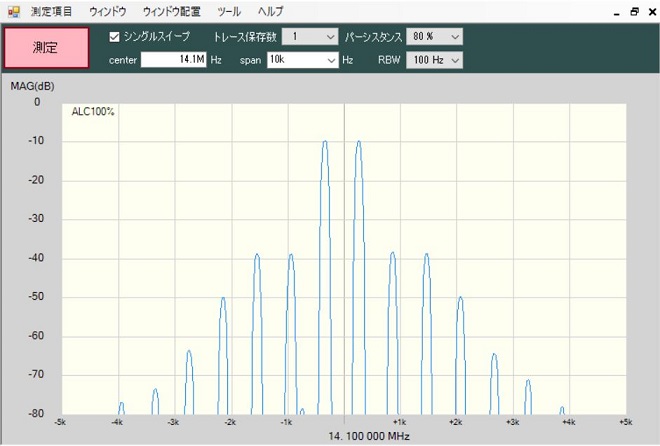Open the ツール menu

pos(229,11)
